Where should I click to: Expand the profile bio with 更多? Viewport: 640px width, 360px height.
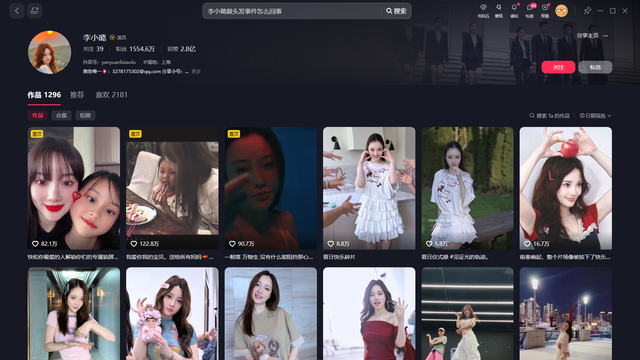(x=196, y=71)
